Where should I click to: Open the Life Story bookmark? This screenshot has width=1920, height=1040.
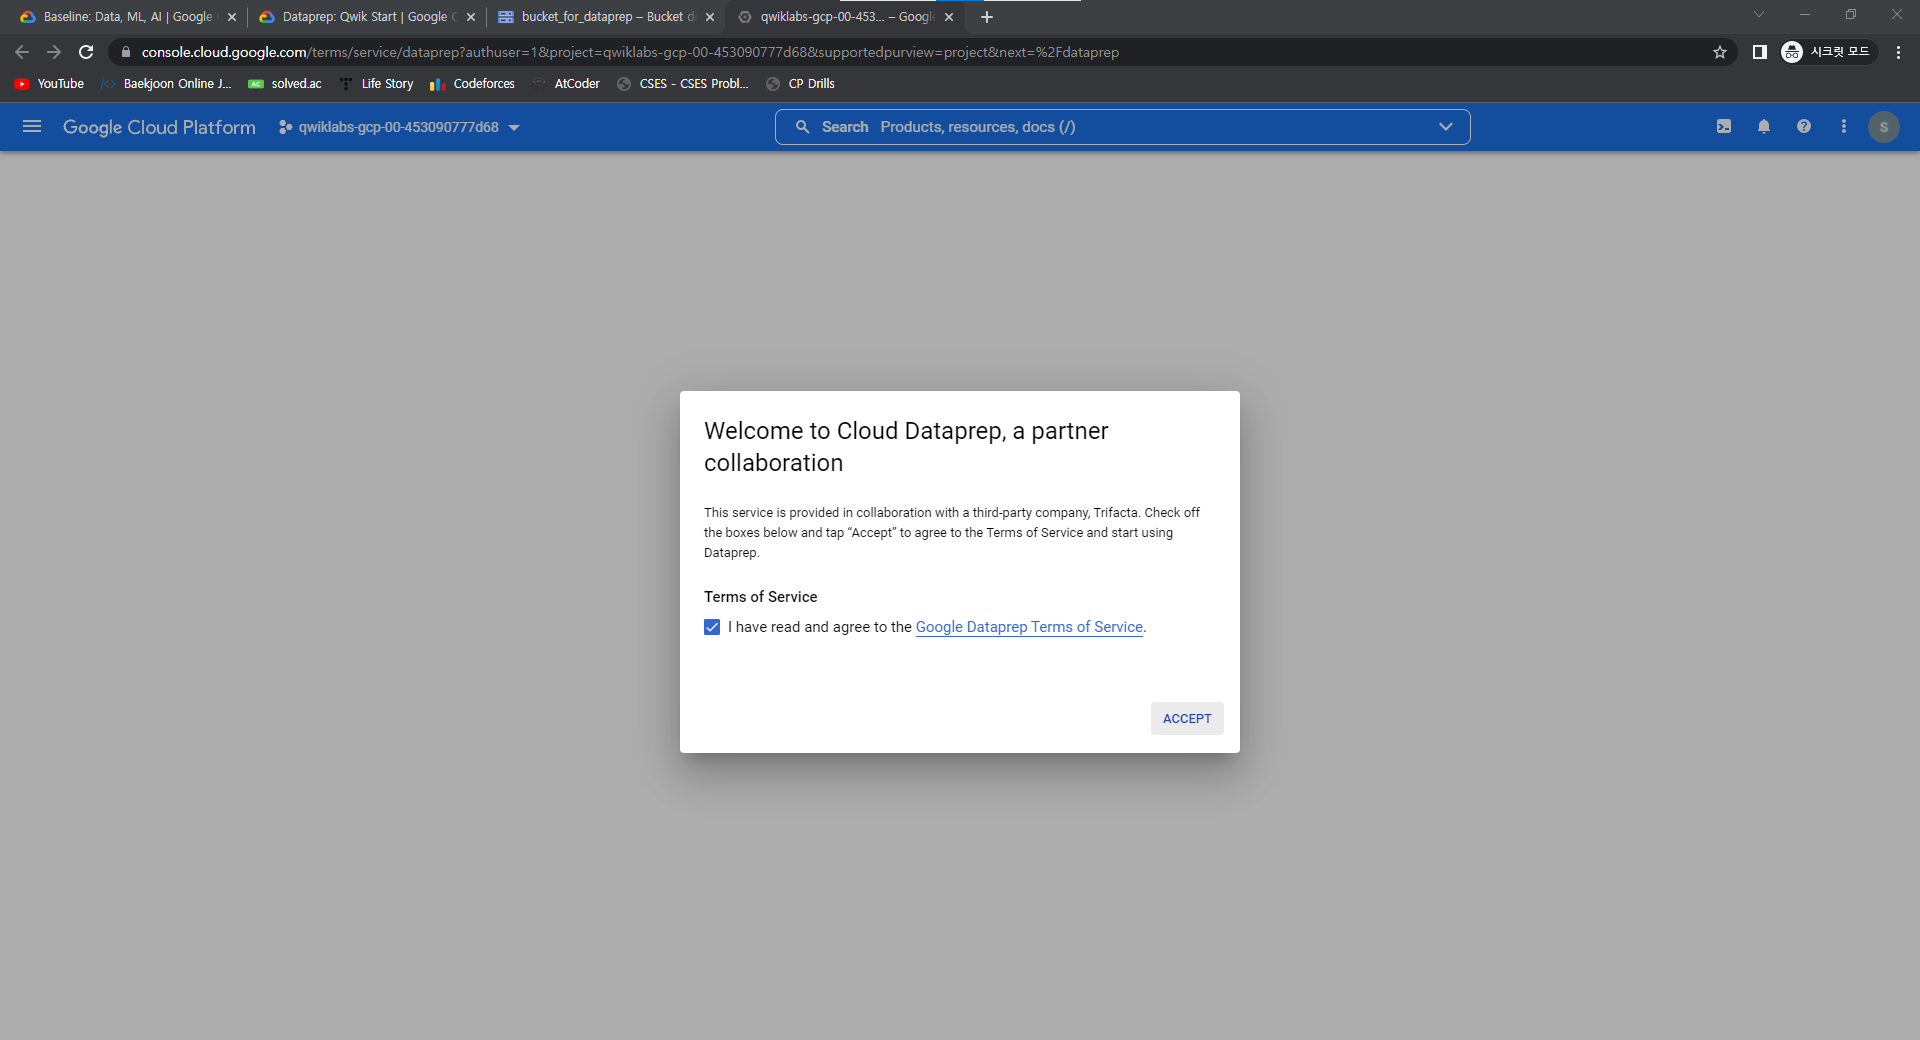376,84
